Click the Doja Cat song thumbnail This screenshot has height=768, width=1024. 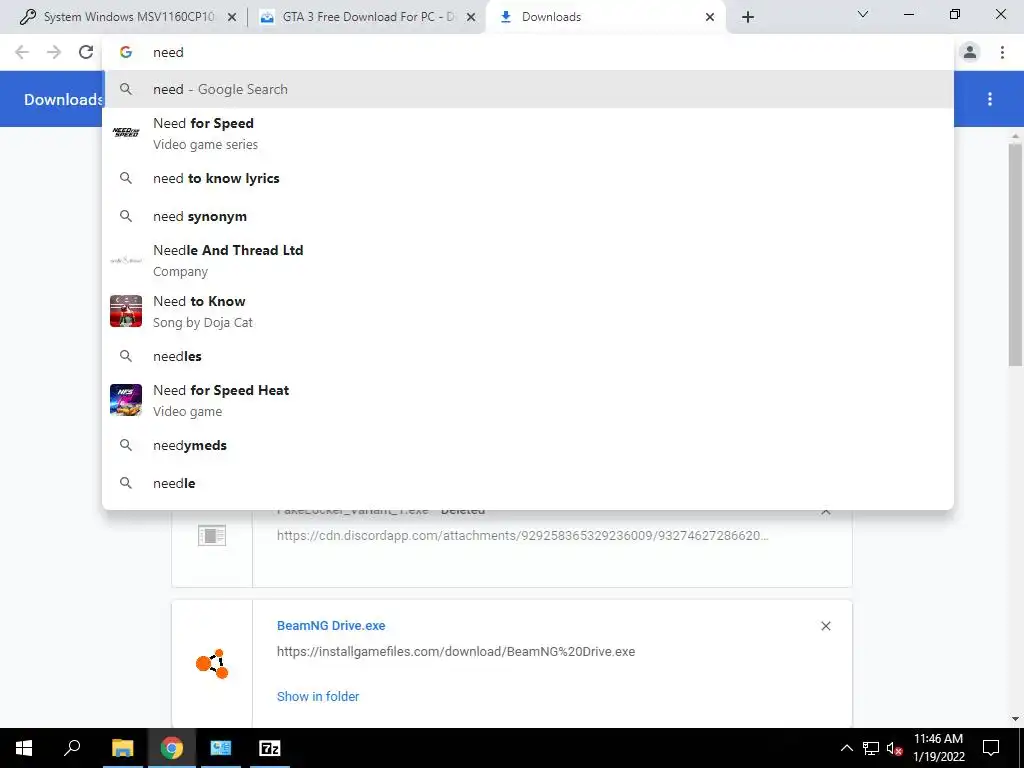tap(126, 311)
